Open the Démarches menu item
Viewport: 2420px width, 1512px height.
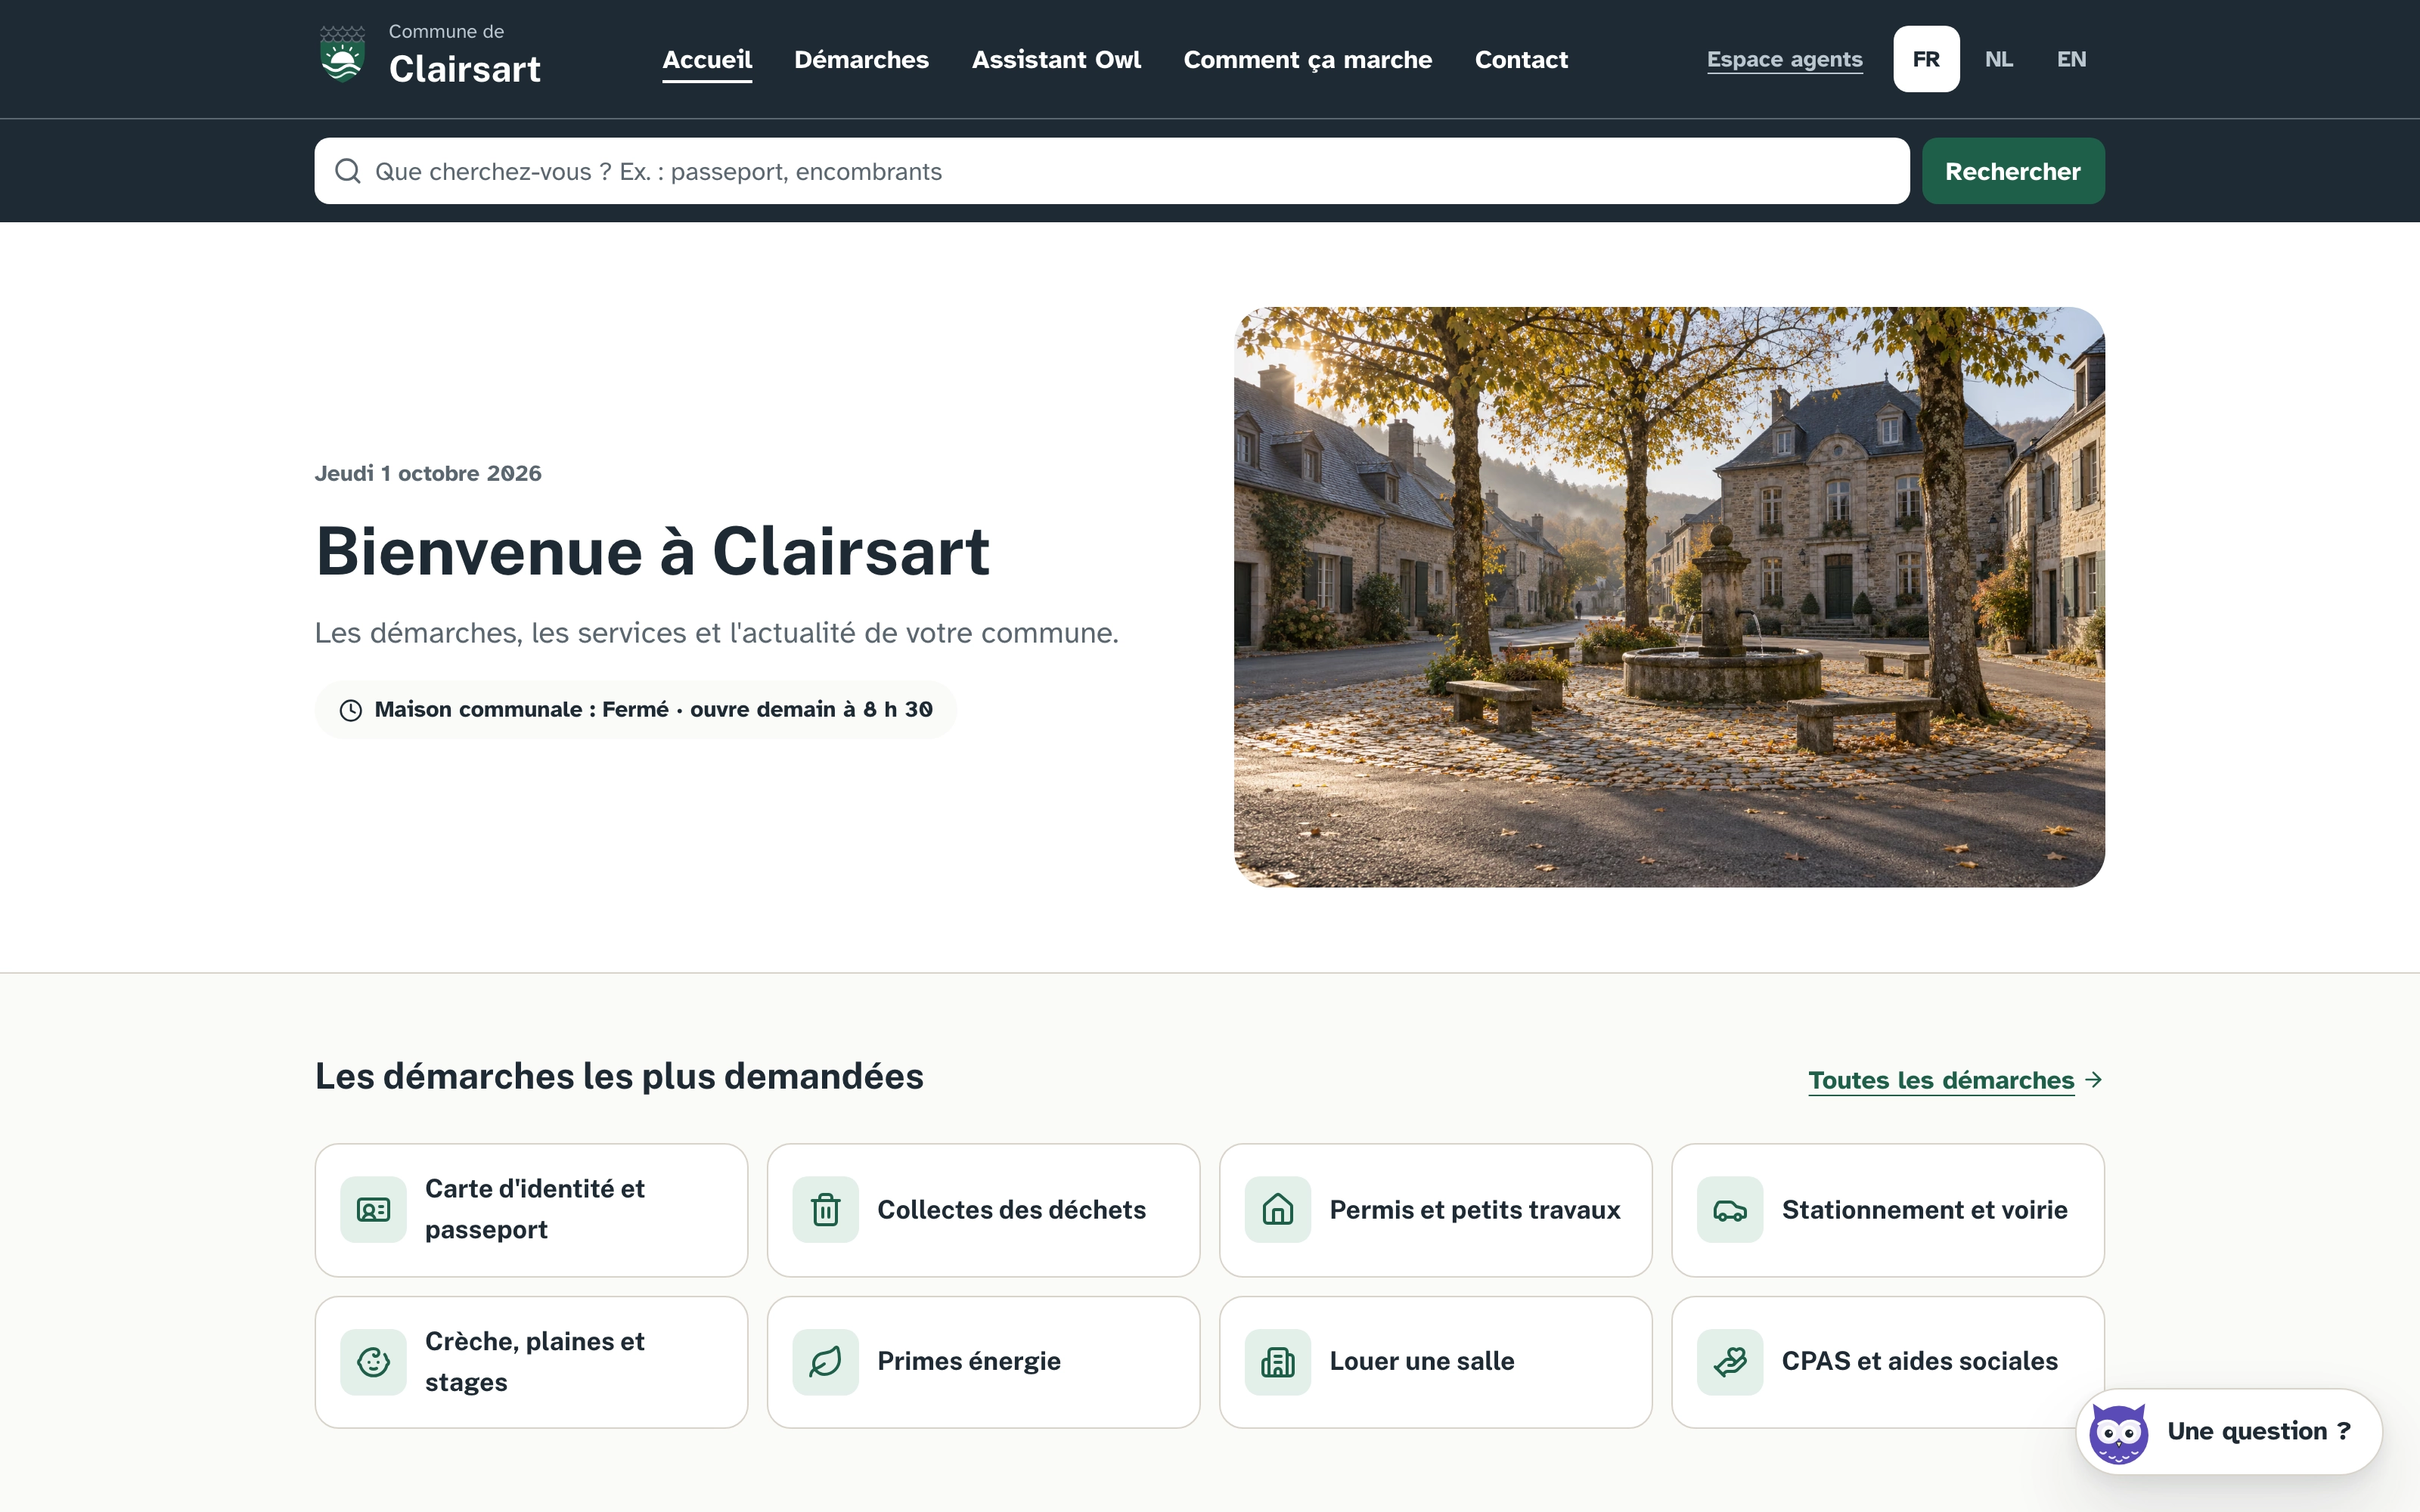pyautogui.click(x=861, y=60)
